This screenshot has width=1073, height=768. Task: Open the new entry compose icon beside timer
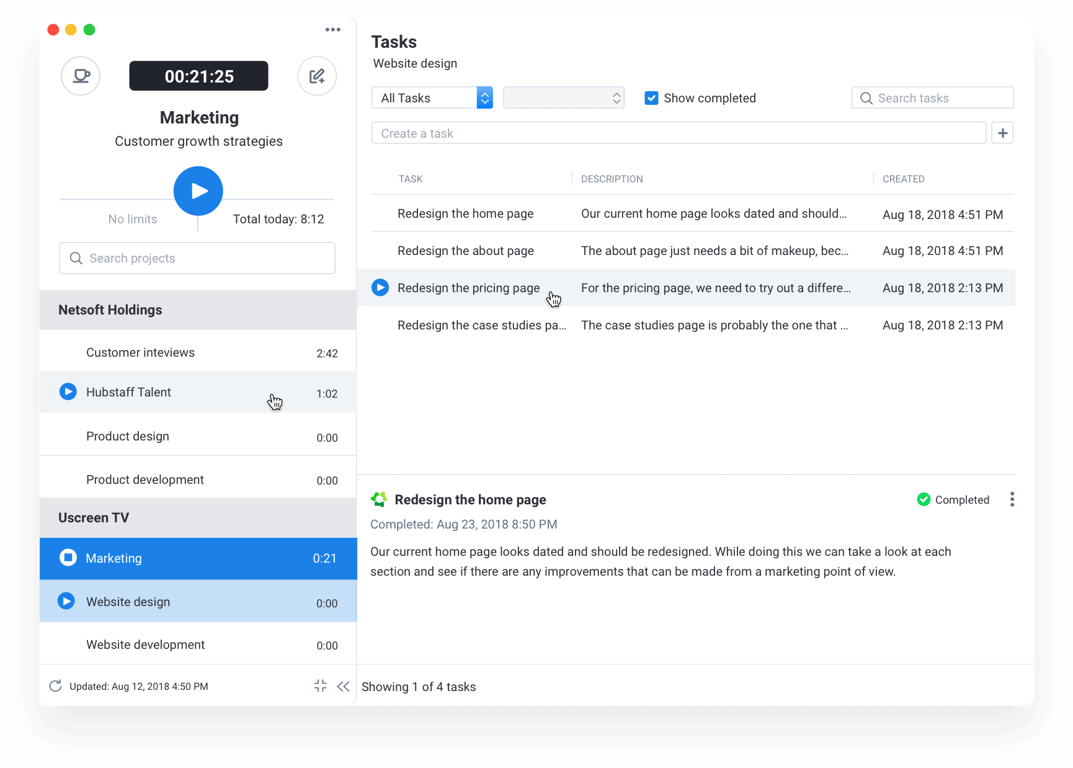pyautogui.click(x=317, y=76)
